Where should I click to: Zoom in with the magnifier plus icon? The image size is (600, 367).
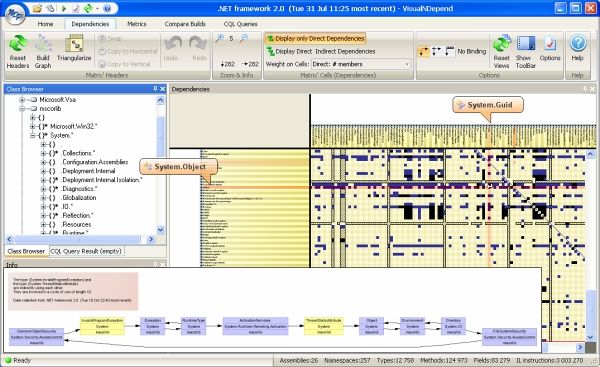pyautogui.click(x=219, y=39)
